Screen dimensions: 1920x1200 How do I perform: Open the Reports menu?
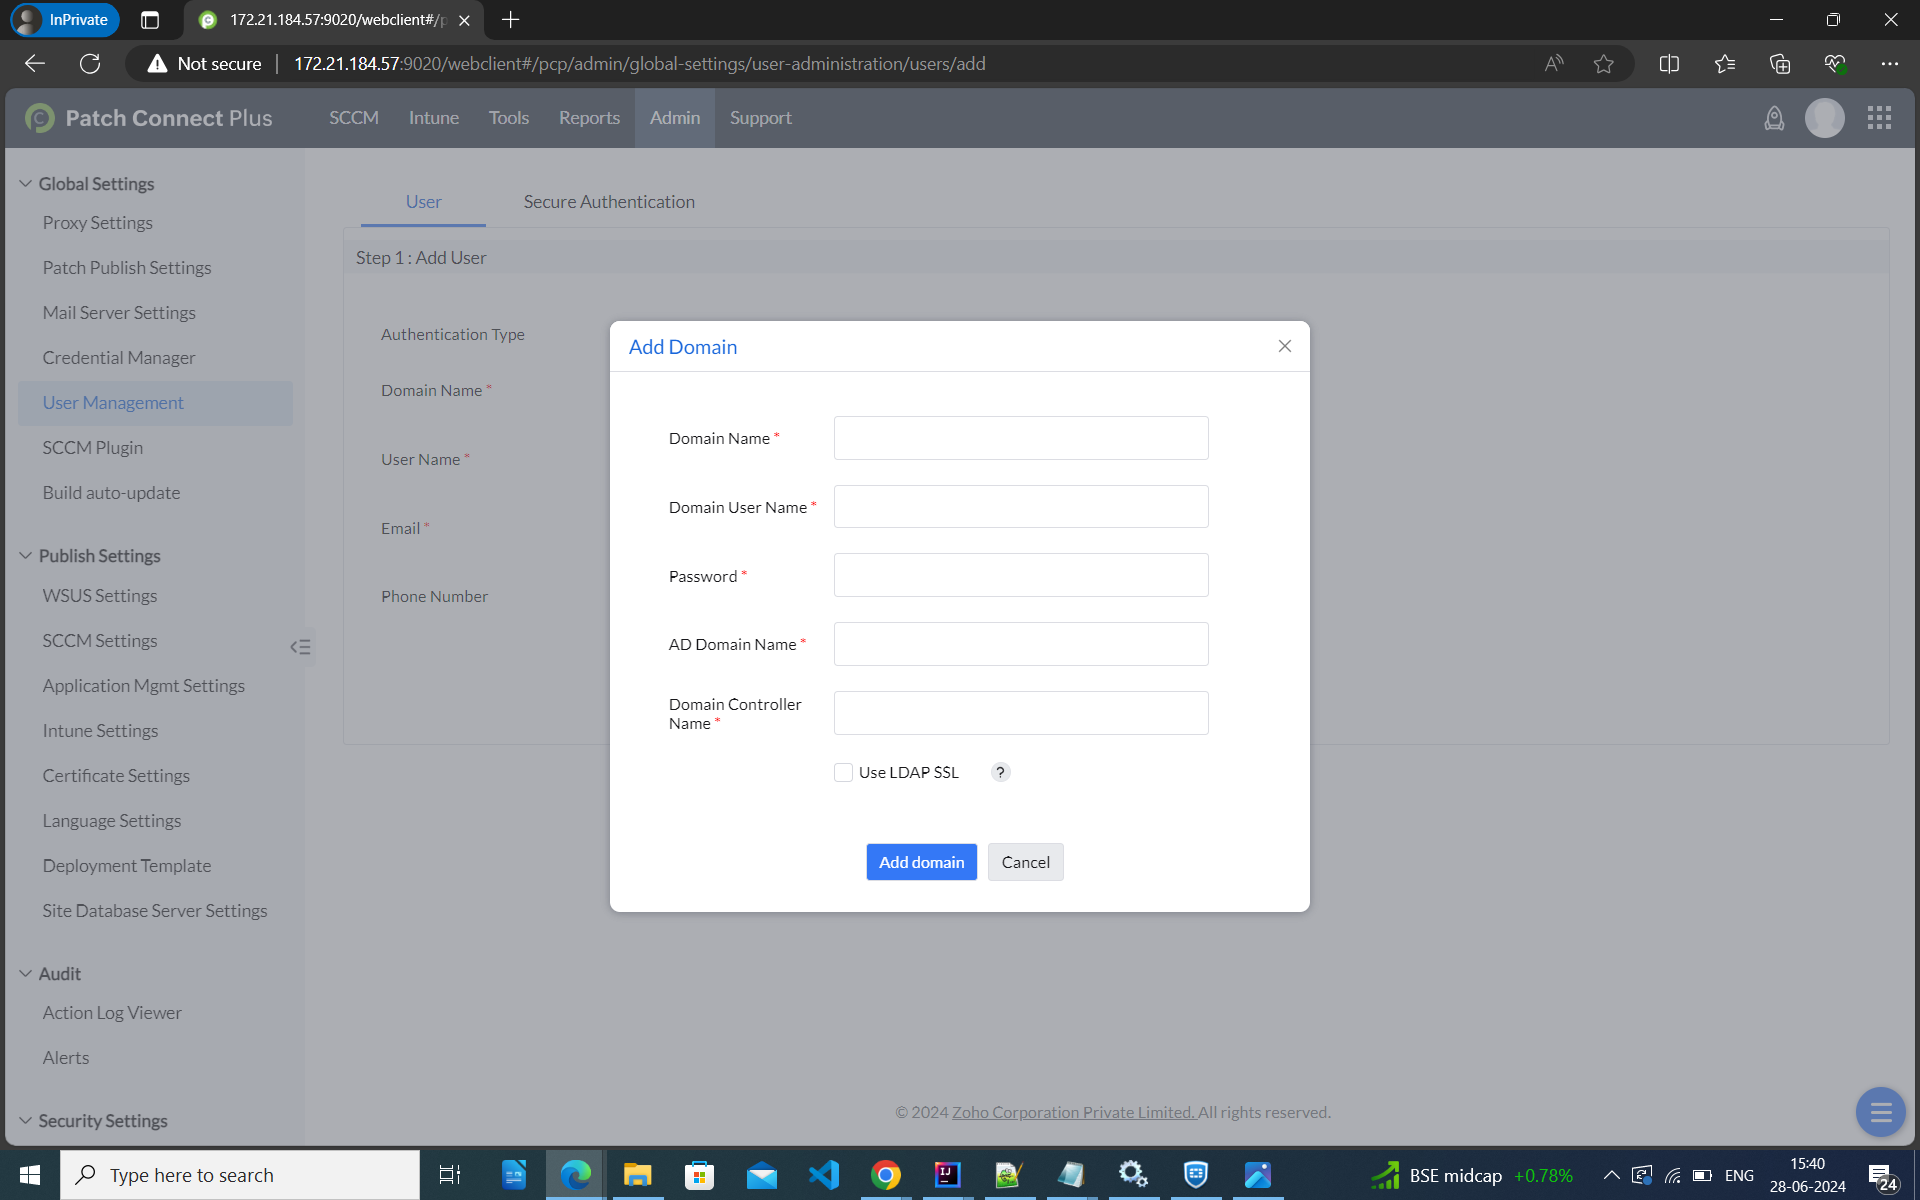589,118
